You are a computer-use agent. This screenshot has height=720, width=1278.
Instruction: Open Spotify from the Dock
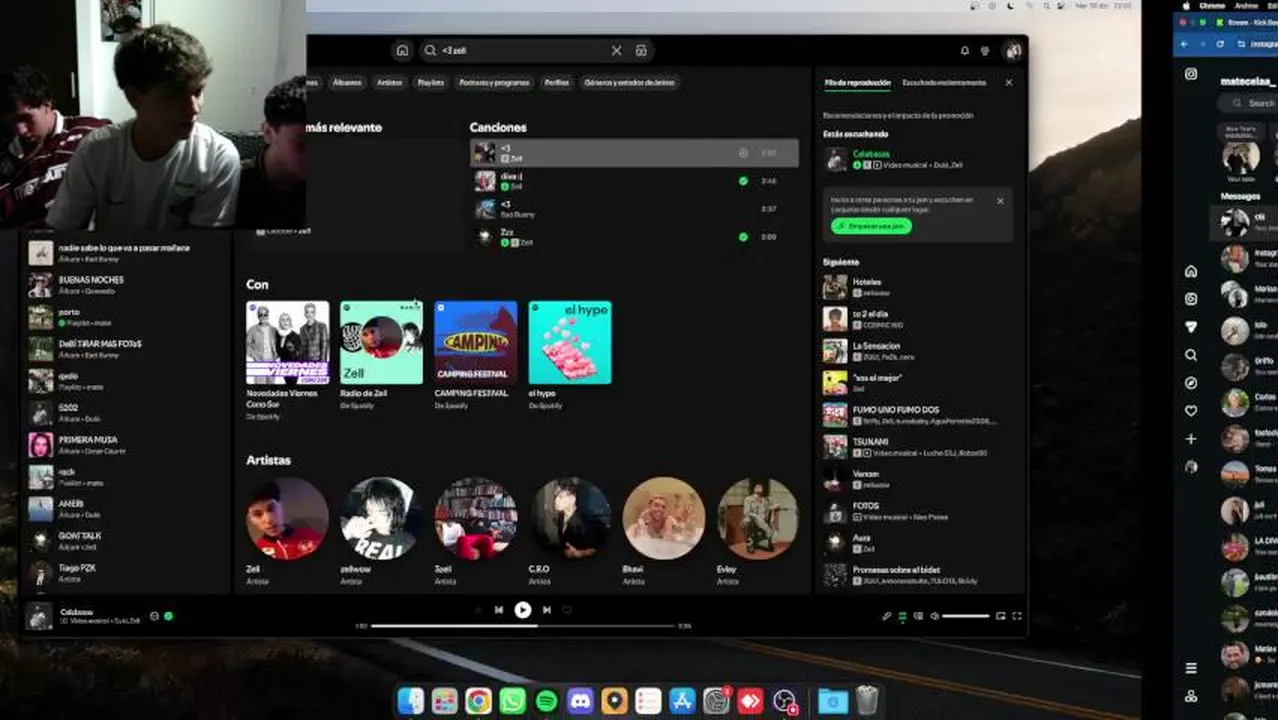pyautogui.click(x=547, y=701)
